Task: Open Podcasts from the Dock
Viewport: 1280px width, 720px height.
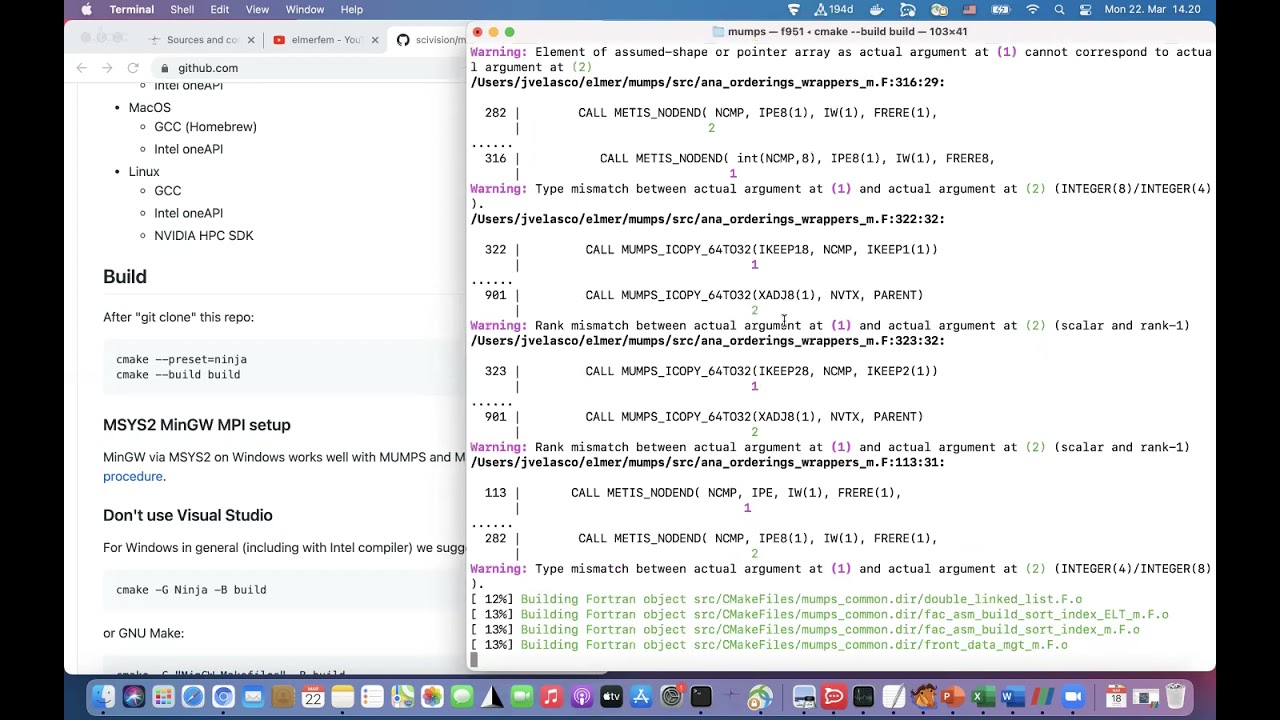Action: (581, 697)
